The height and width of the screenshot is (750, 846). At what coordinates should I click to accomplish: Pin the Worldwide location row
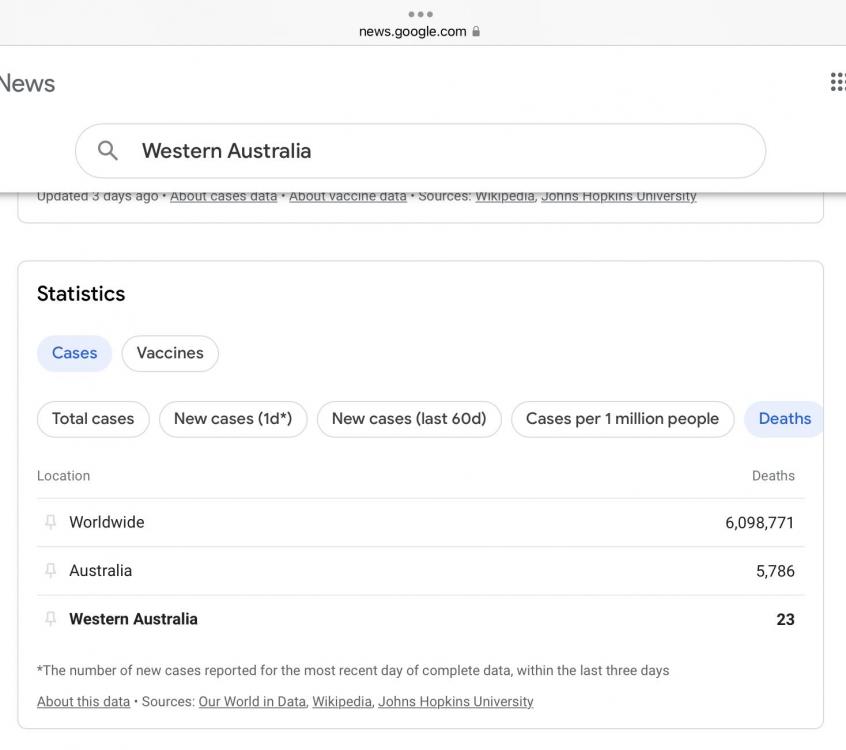pyautogui.click(x=51, y=522)
